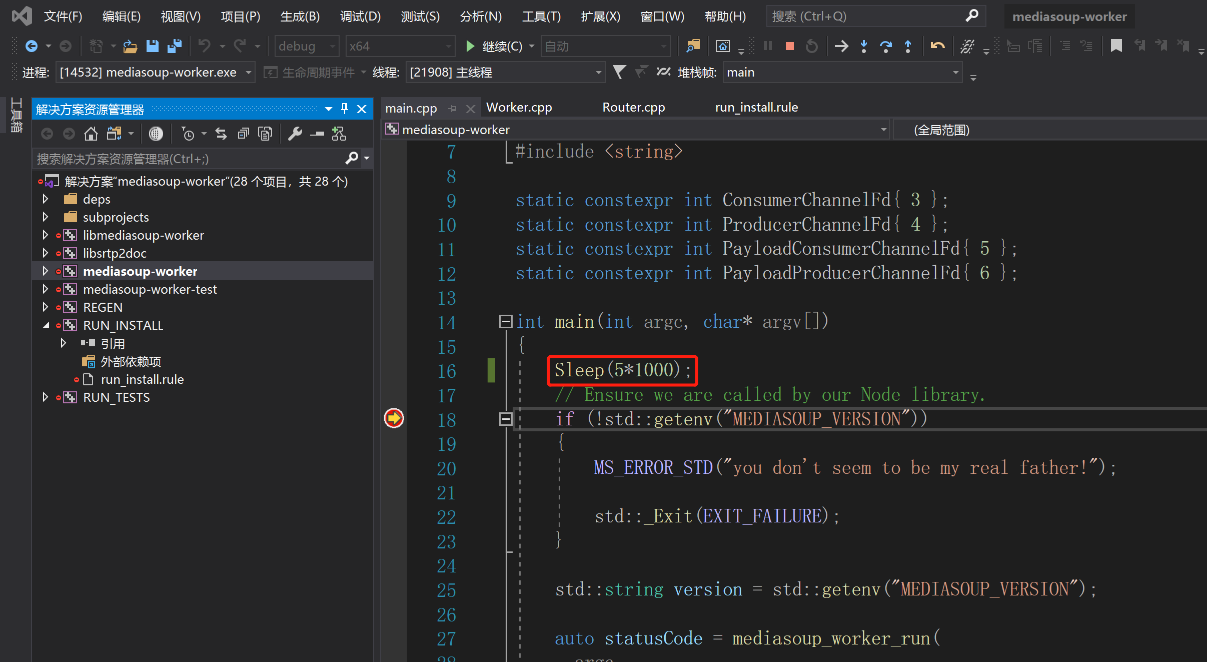Image resolution: width=1207 pixels, height=662 pixels.
Task: Click the breakpoint marker on line 18
Action: click(x=394, y=418)
